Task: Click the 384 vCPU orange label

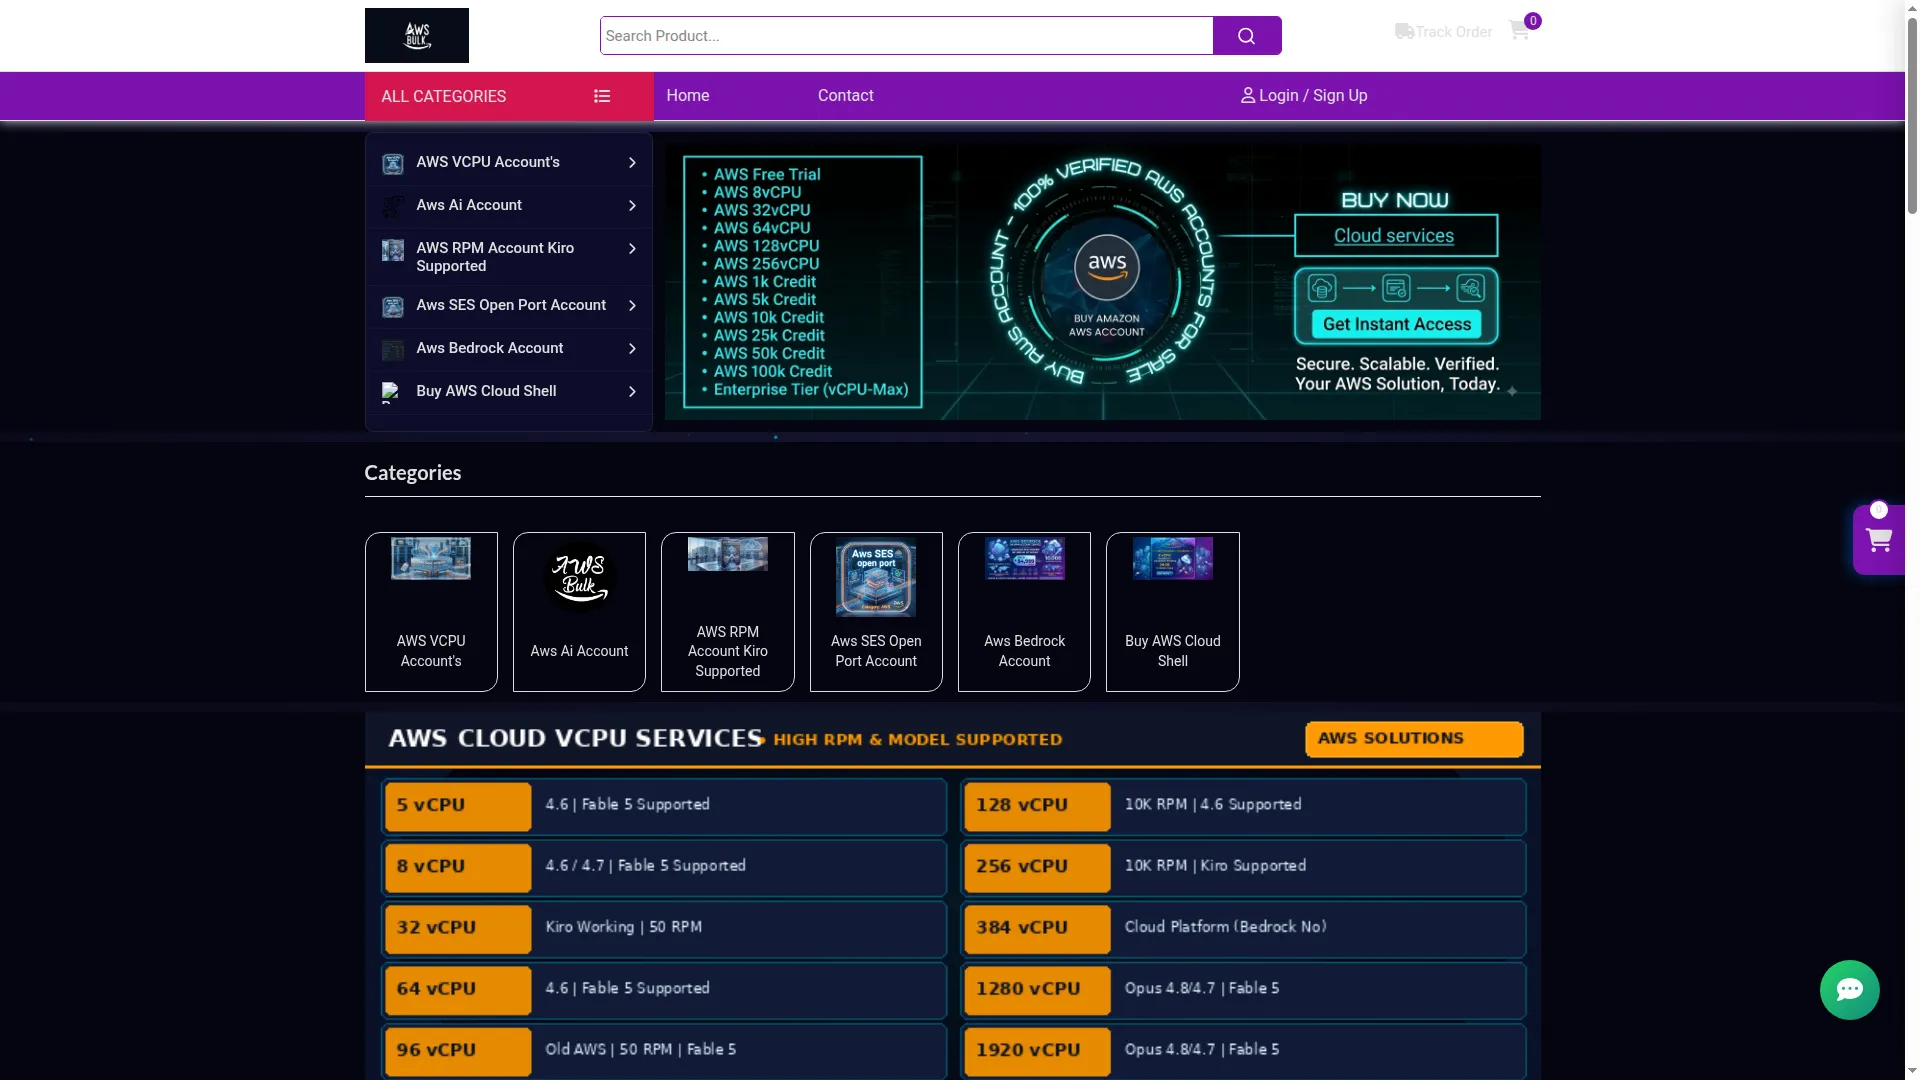Action: coord(1037,929)
